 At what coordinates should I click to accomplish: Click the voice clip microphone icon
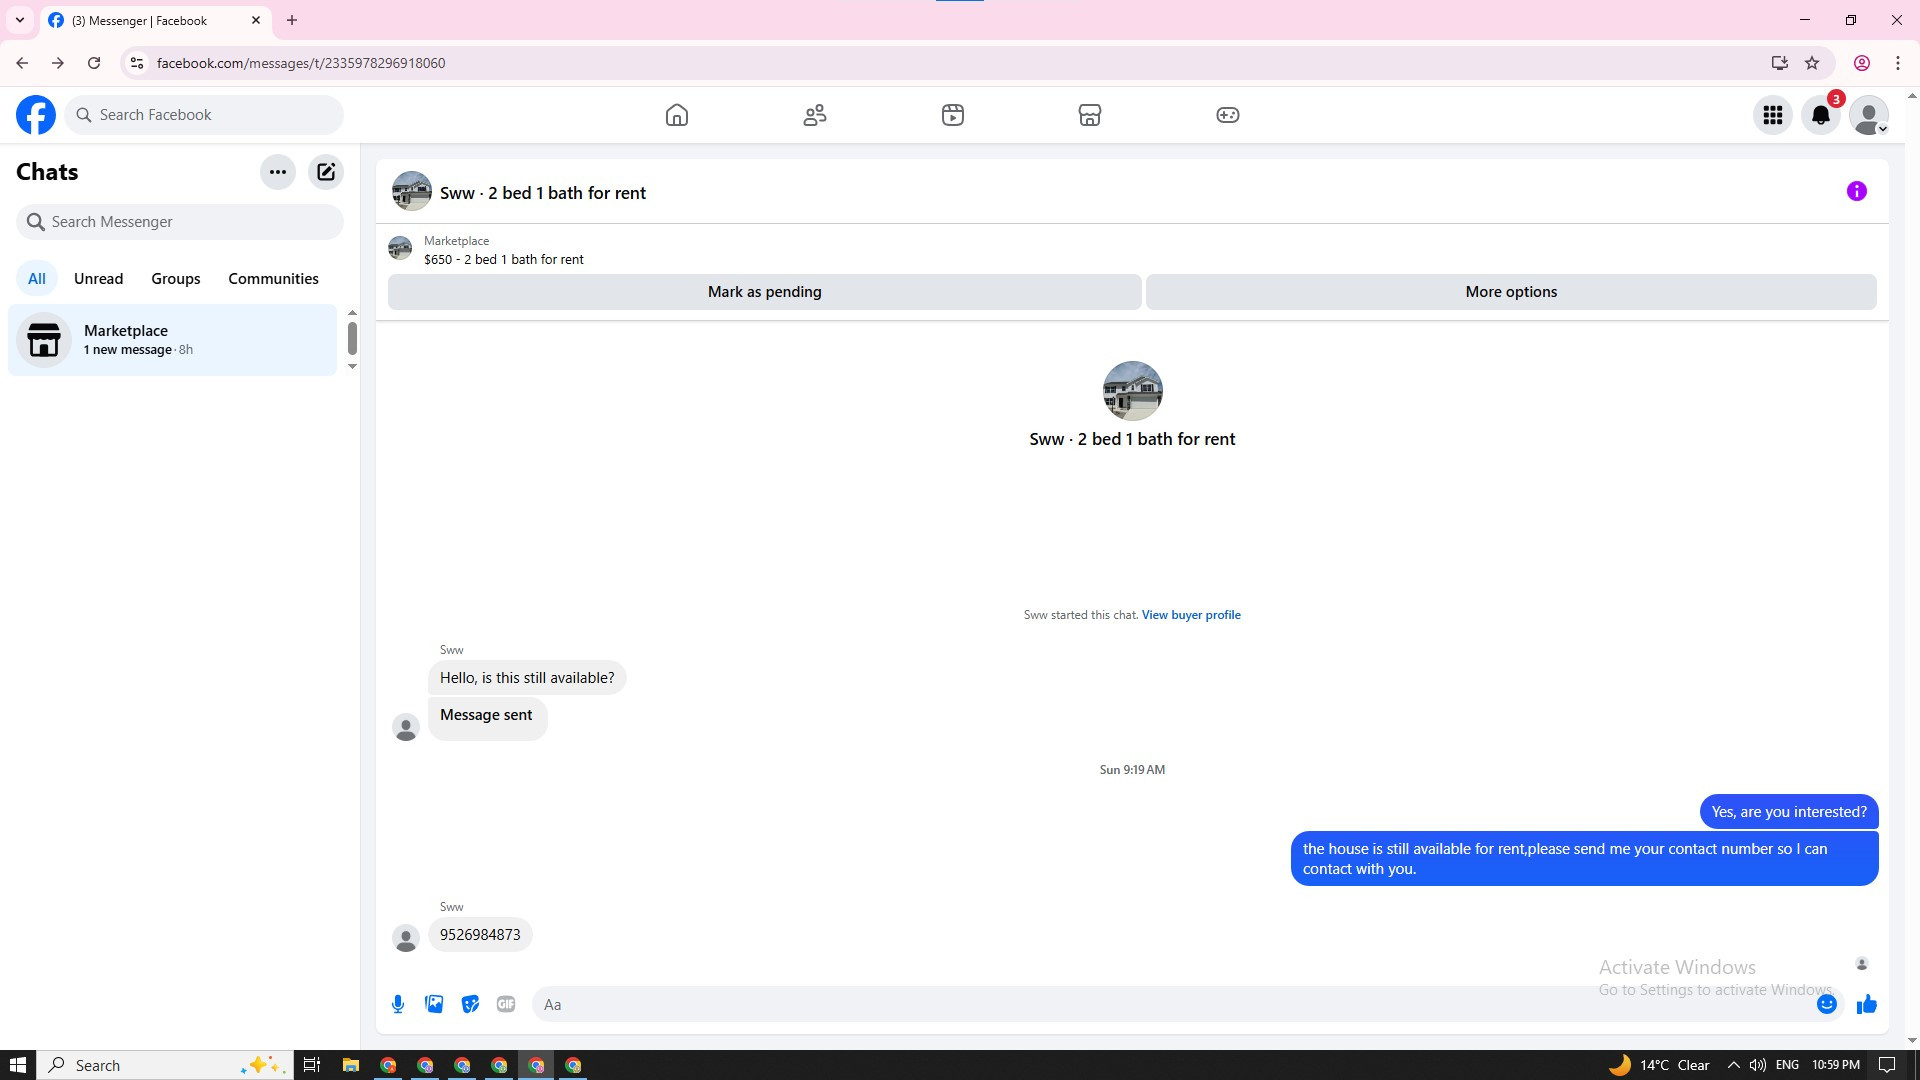[x=398, y=1004]
